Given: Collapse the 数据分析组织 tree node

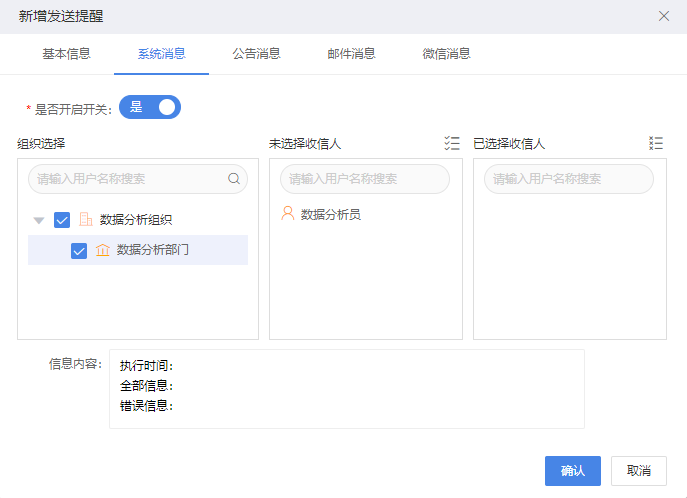Looking at the screenshot, I should [39, 220].
